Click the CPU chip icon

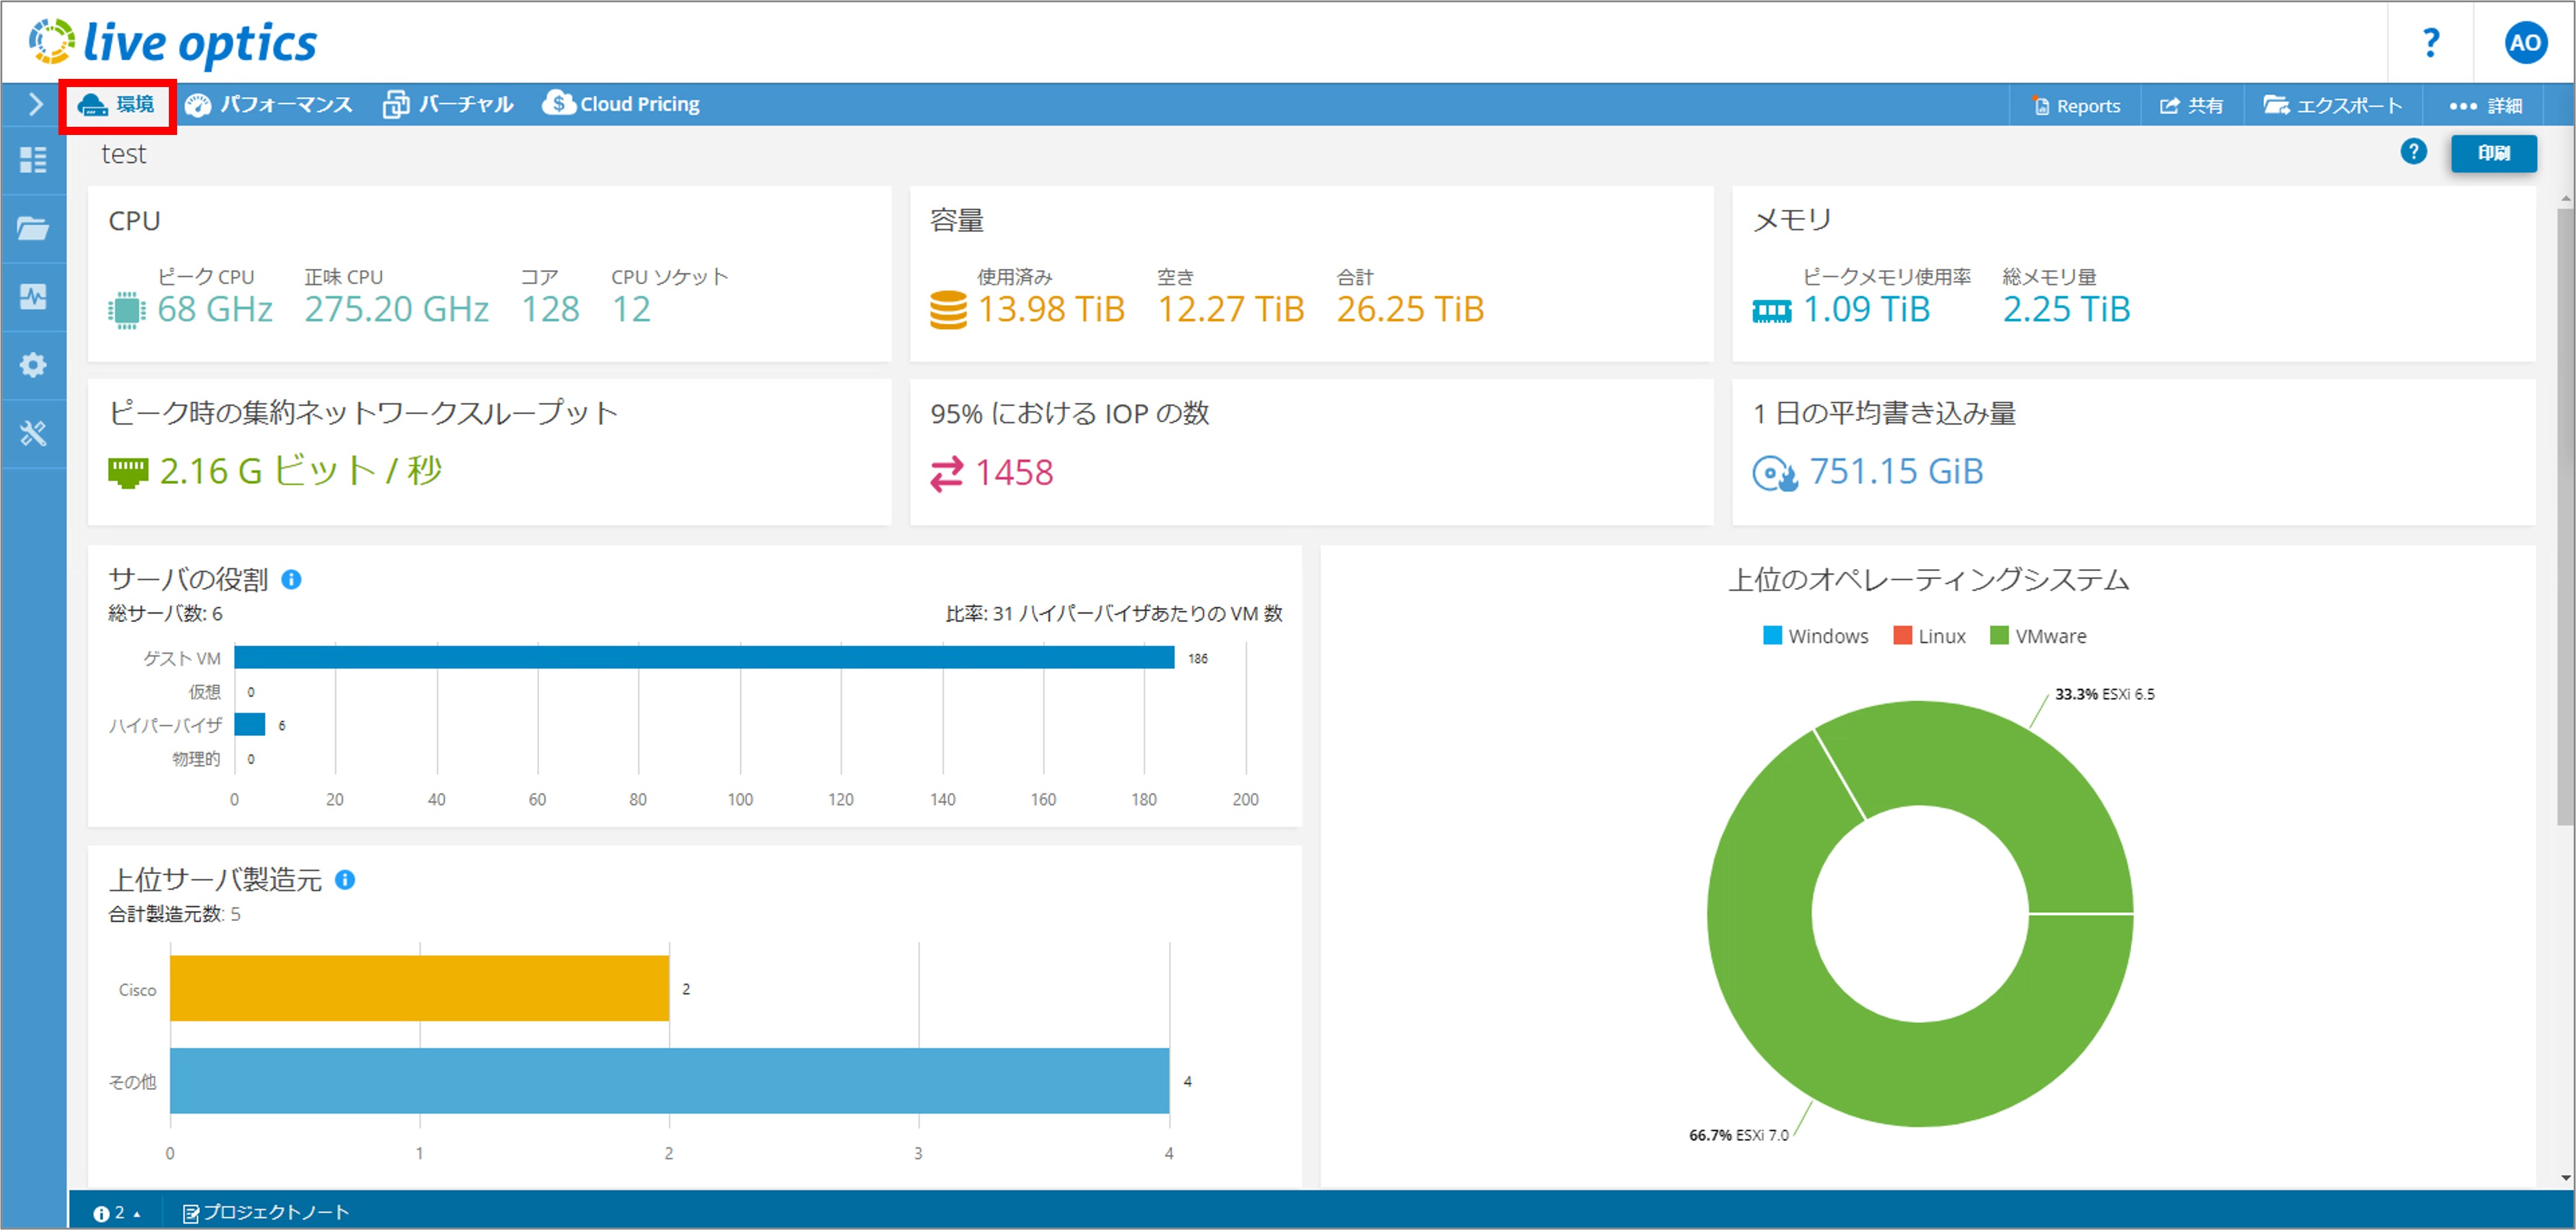[x=126, y=310]
